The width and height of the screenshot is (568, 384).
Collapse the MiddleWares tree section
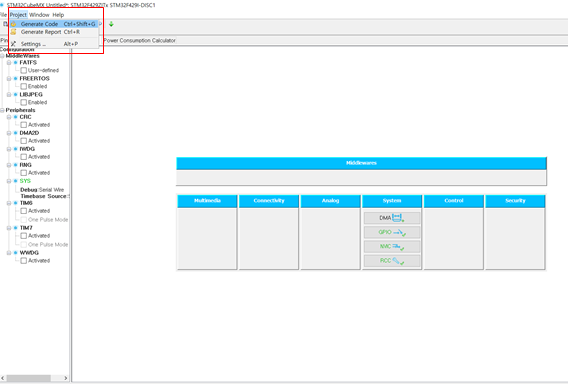coord(2,56)
